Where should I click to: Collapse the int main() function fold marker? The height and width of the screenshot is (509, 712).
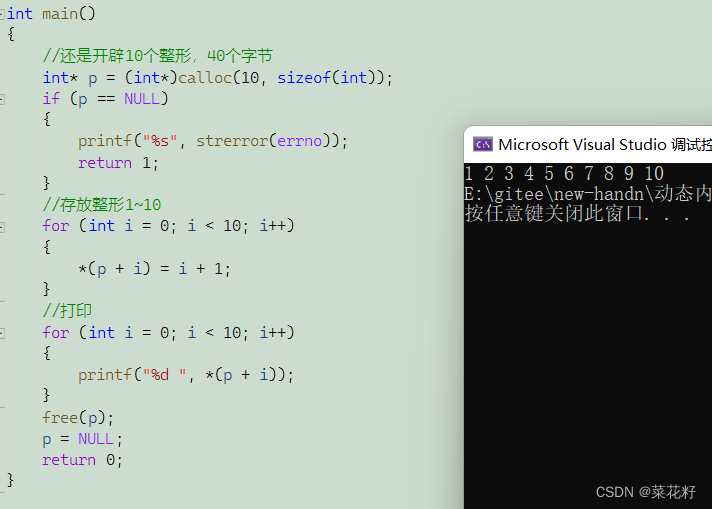(x=2, y=15)
